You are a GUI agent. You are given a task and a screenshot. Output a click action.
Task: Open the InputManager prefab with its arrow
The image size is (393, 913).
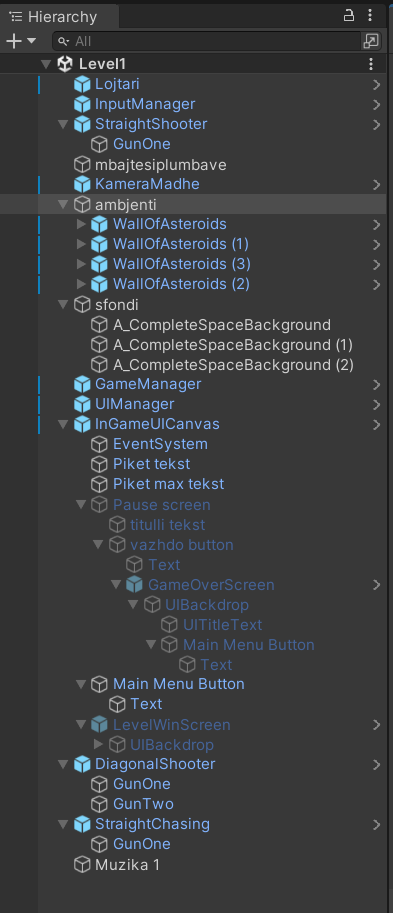coord(376,105)
